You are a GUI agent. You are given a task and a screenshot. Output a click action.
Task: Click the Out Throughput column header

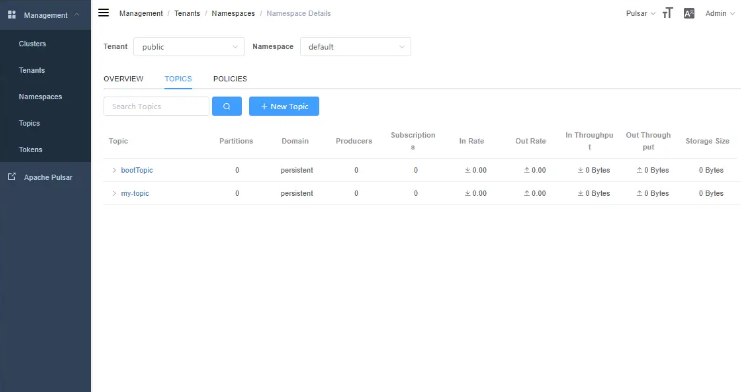[x=648, y=141]
